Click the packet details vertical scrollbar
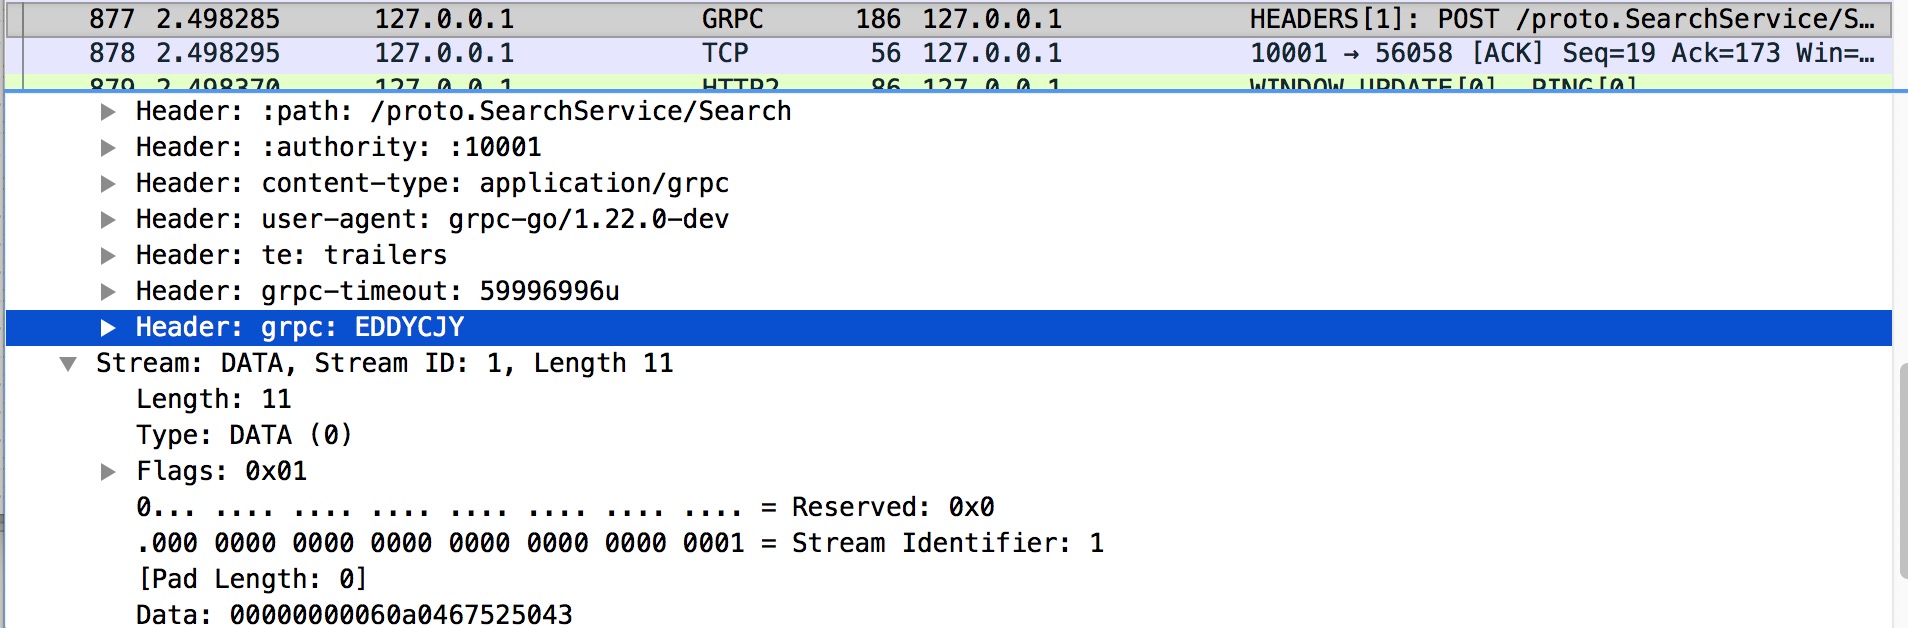Viewport: 1908px width, 628px height. pos(1900,470)
